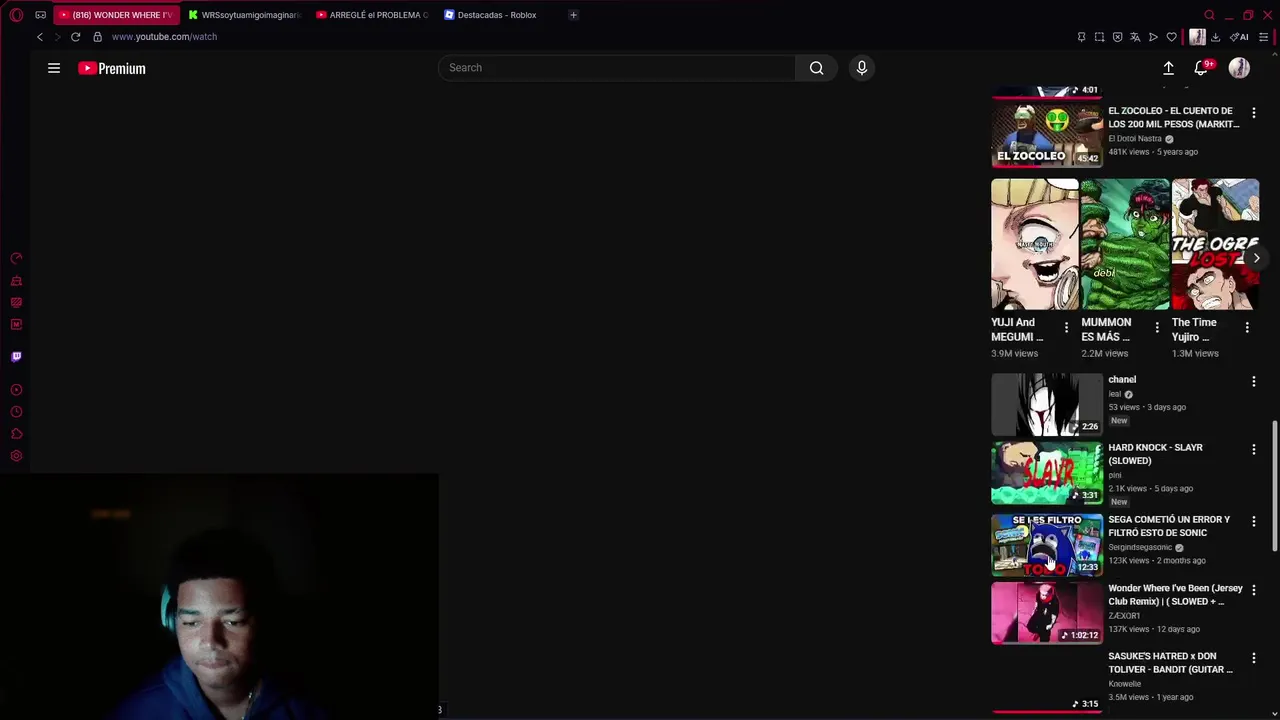Open YouTube notifications bell
1280x720 pixels.
1201,68
